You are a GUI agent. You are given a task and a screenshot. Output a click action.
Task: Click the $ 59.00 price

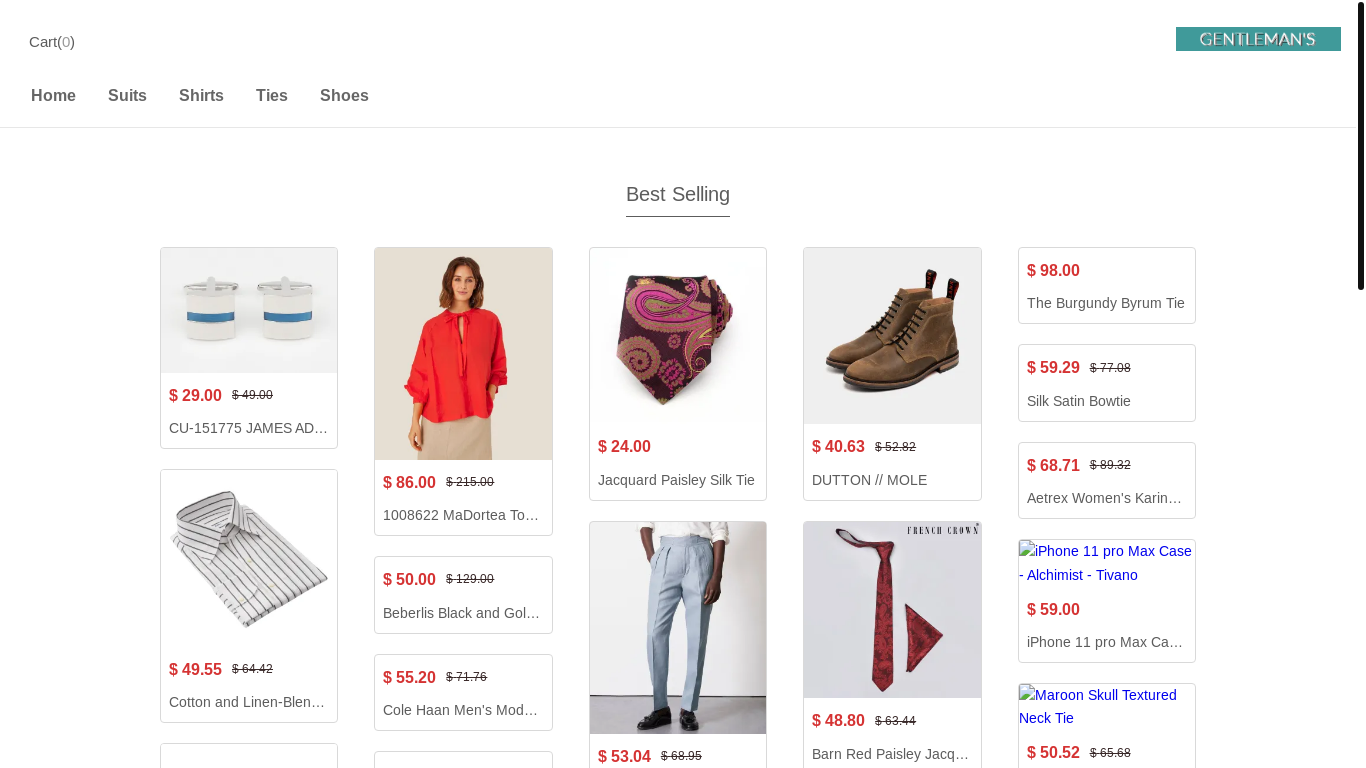(x=1053, y=610)
